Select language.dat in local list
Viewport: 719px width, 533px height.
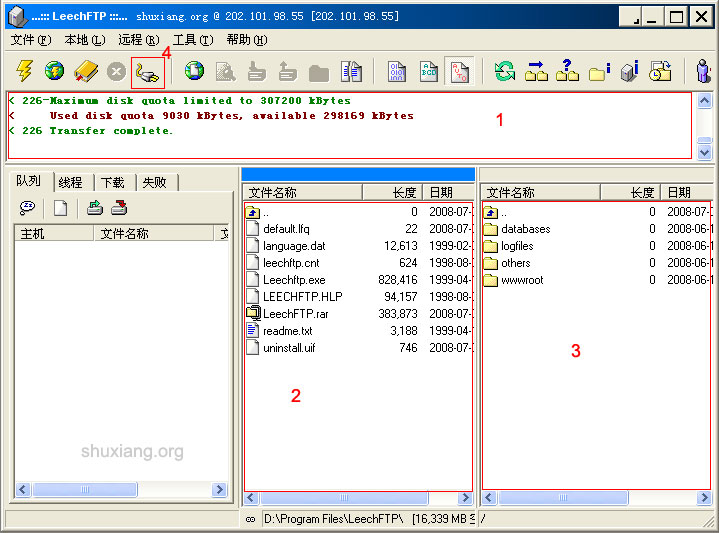(294, 246)
